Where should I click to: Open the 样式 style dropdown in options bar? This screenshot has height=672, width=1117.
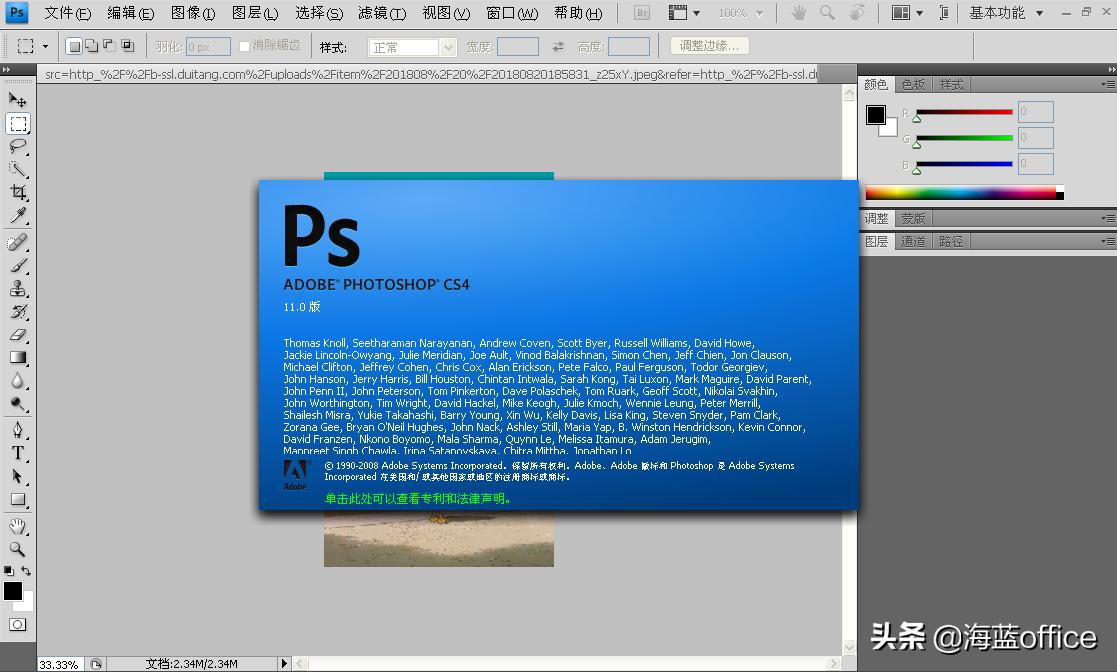tap(410, 45)
